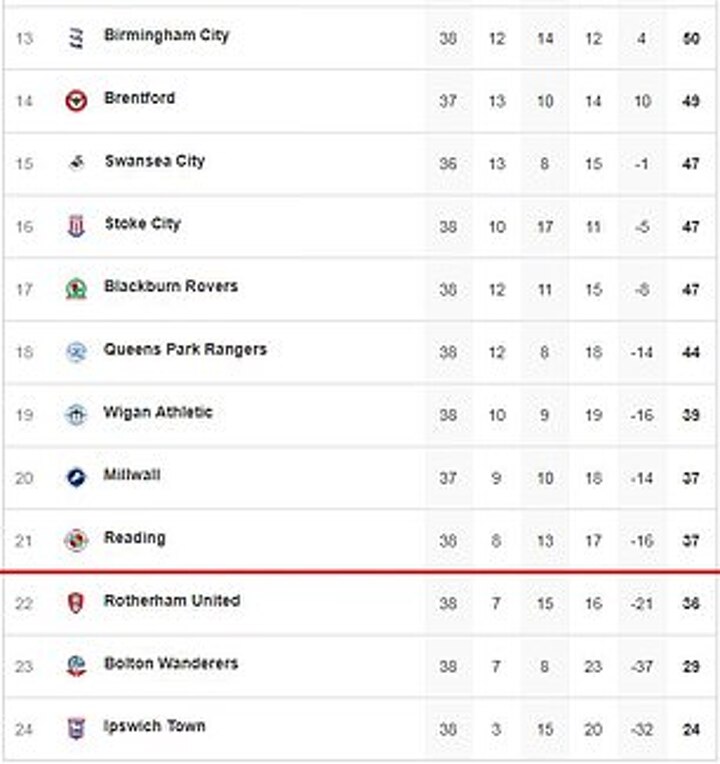720x764 pixels.
Task: Open the Brentford team link
Action: point(139,98)
